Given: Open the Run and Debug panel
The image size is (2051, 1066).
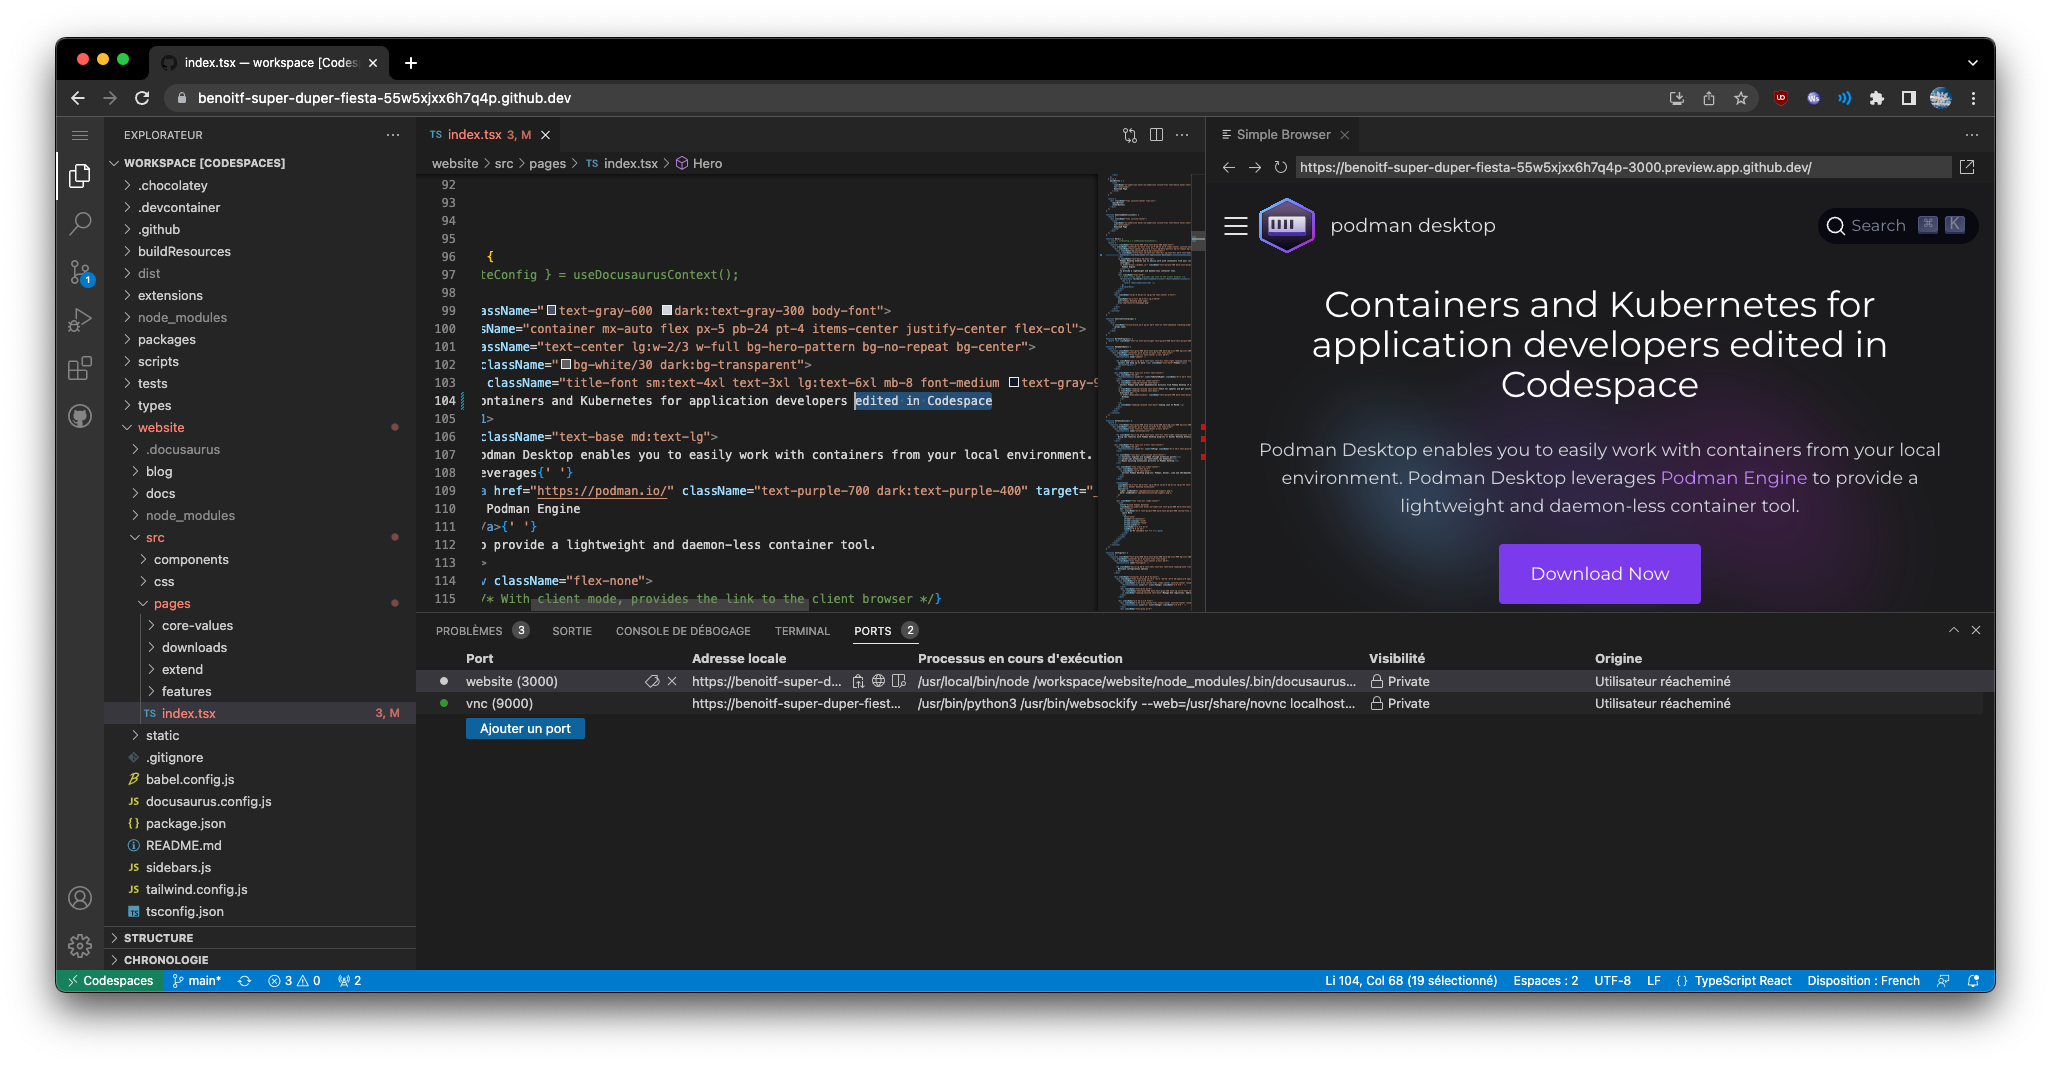Looking at the screenshot, I should tap(80, 319).
